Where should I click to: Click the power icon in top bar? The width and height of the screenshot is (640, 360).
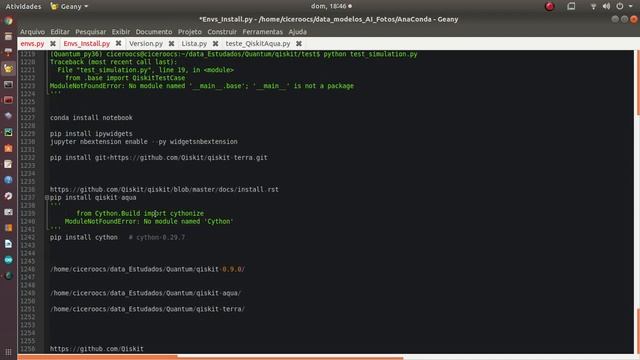[x=620, y=6]
